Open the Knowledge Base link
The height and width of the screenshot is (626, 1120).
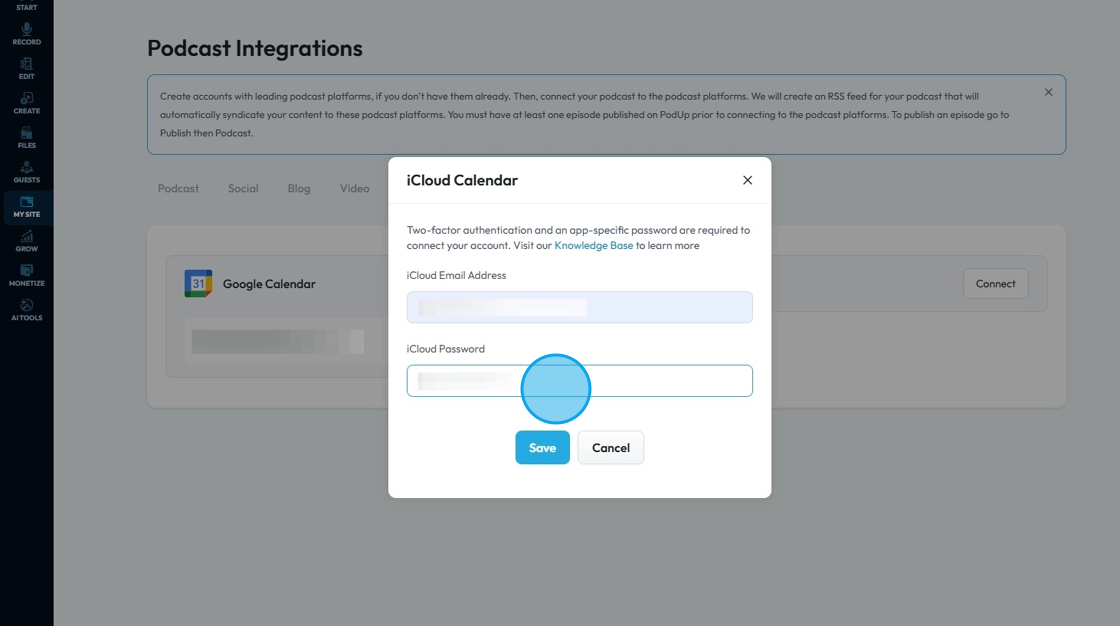pos(593,245)
